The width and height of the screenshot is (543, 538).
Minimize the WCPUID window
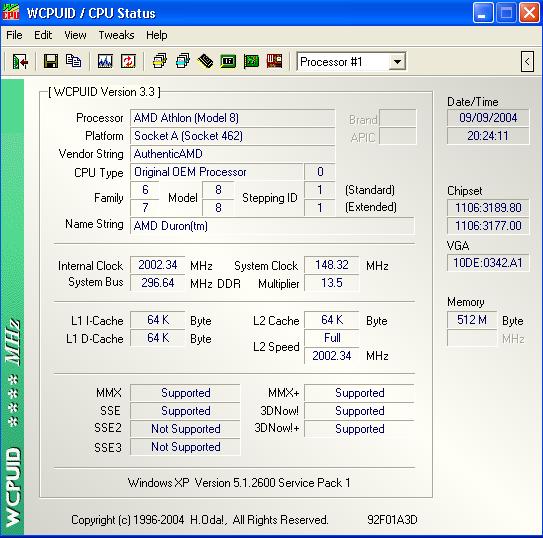point(483,13)
